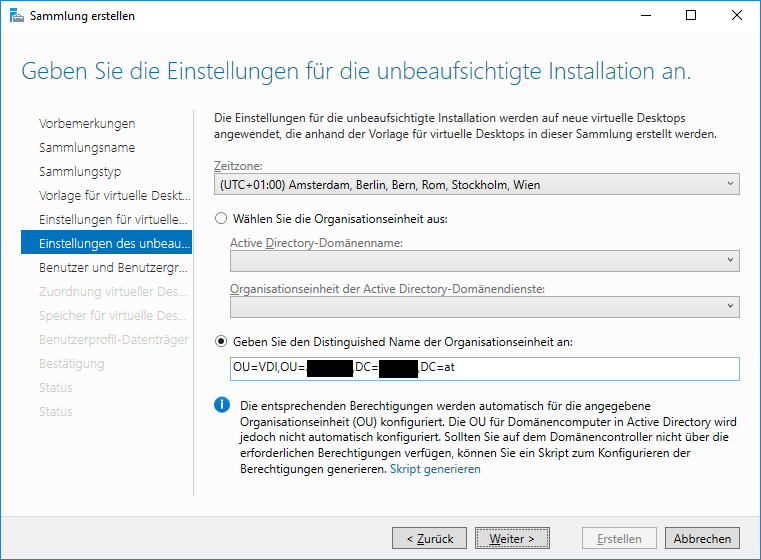Image resolution: width=761 pixels, height=560 pixels.
Task: Maximize the wizard window
Action: [x=691, y=16]
